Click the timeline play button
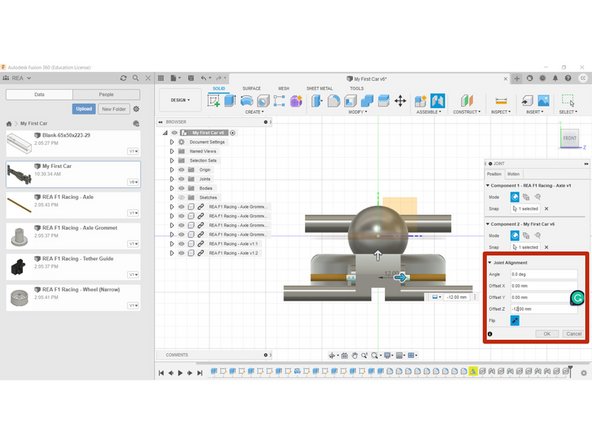The height and width of the screenshot is (444, 592). coord(180,373)
